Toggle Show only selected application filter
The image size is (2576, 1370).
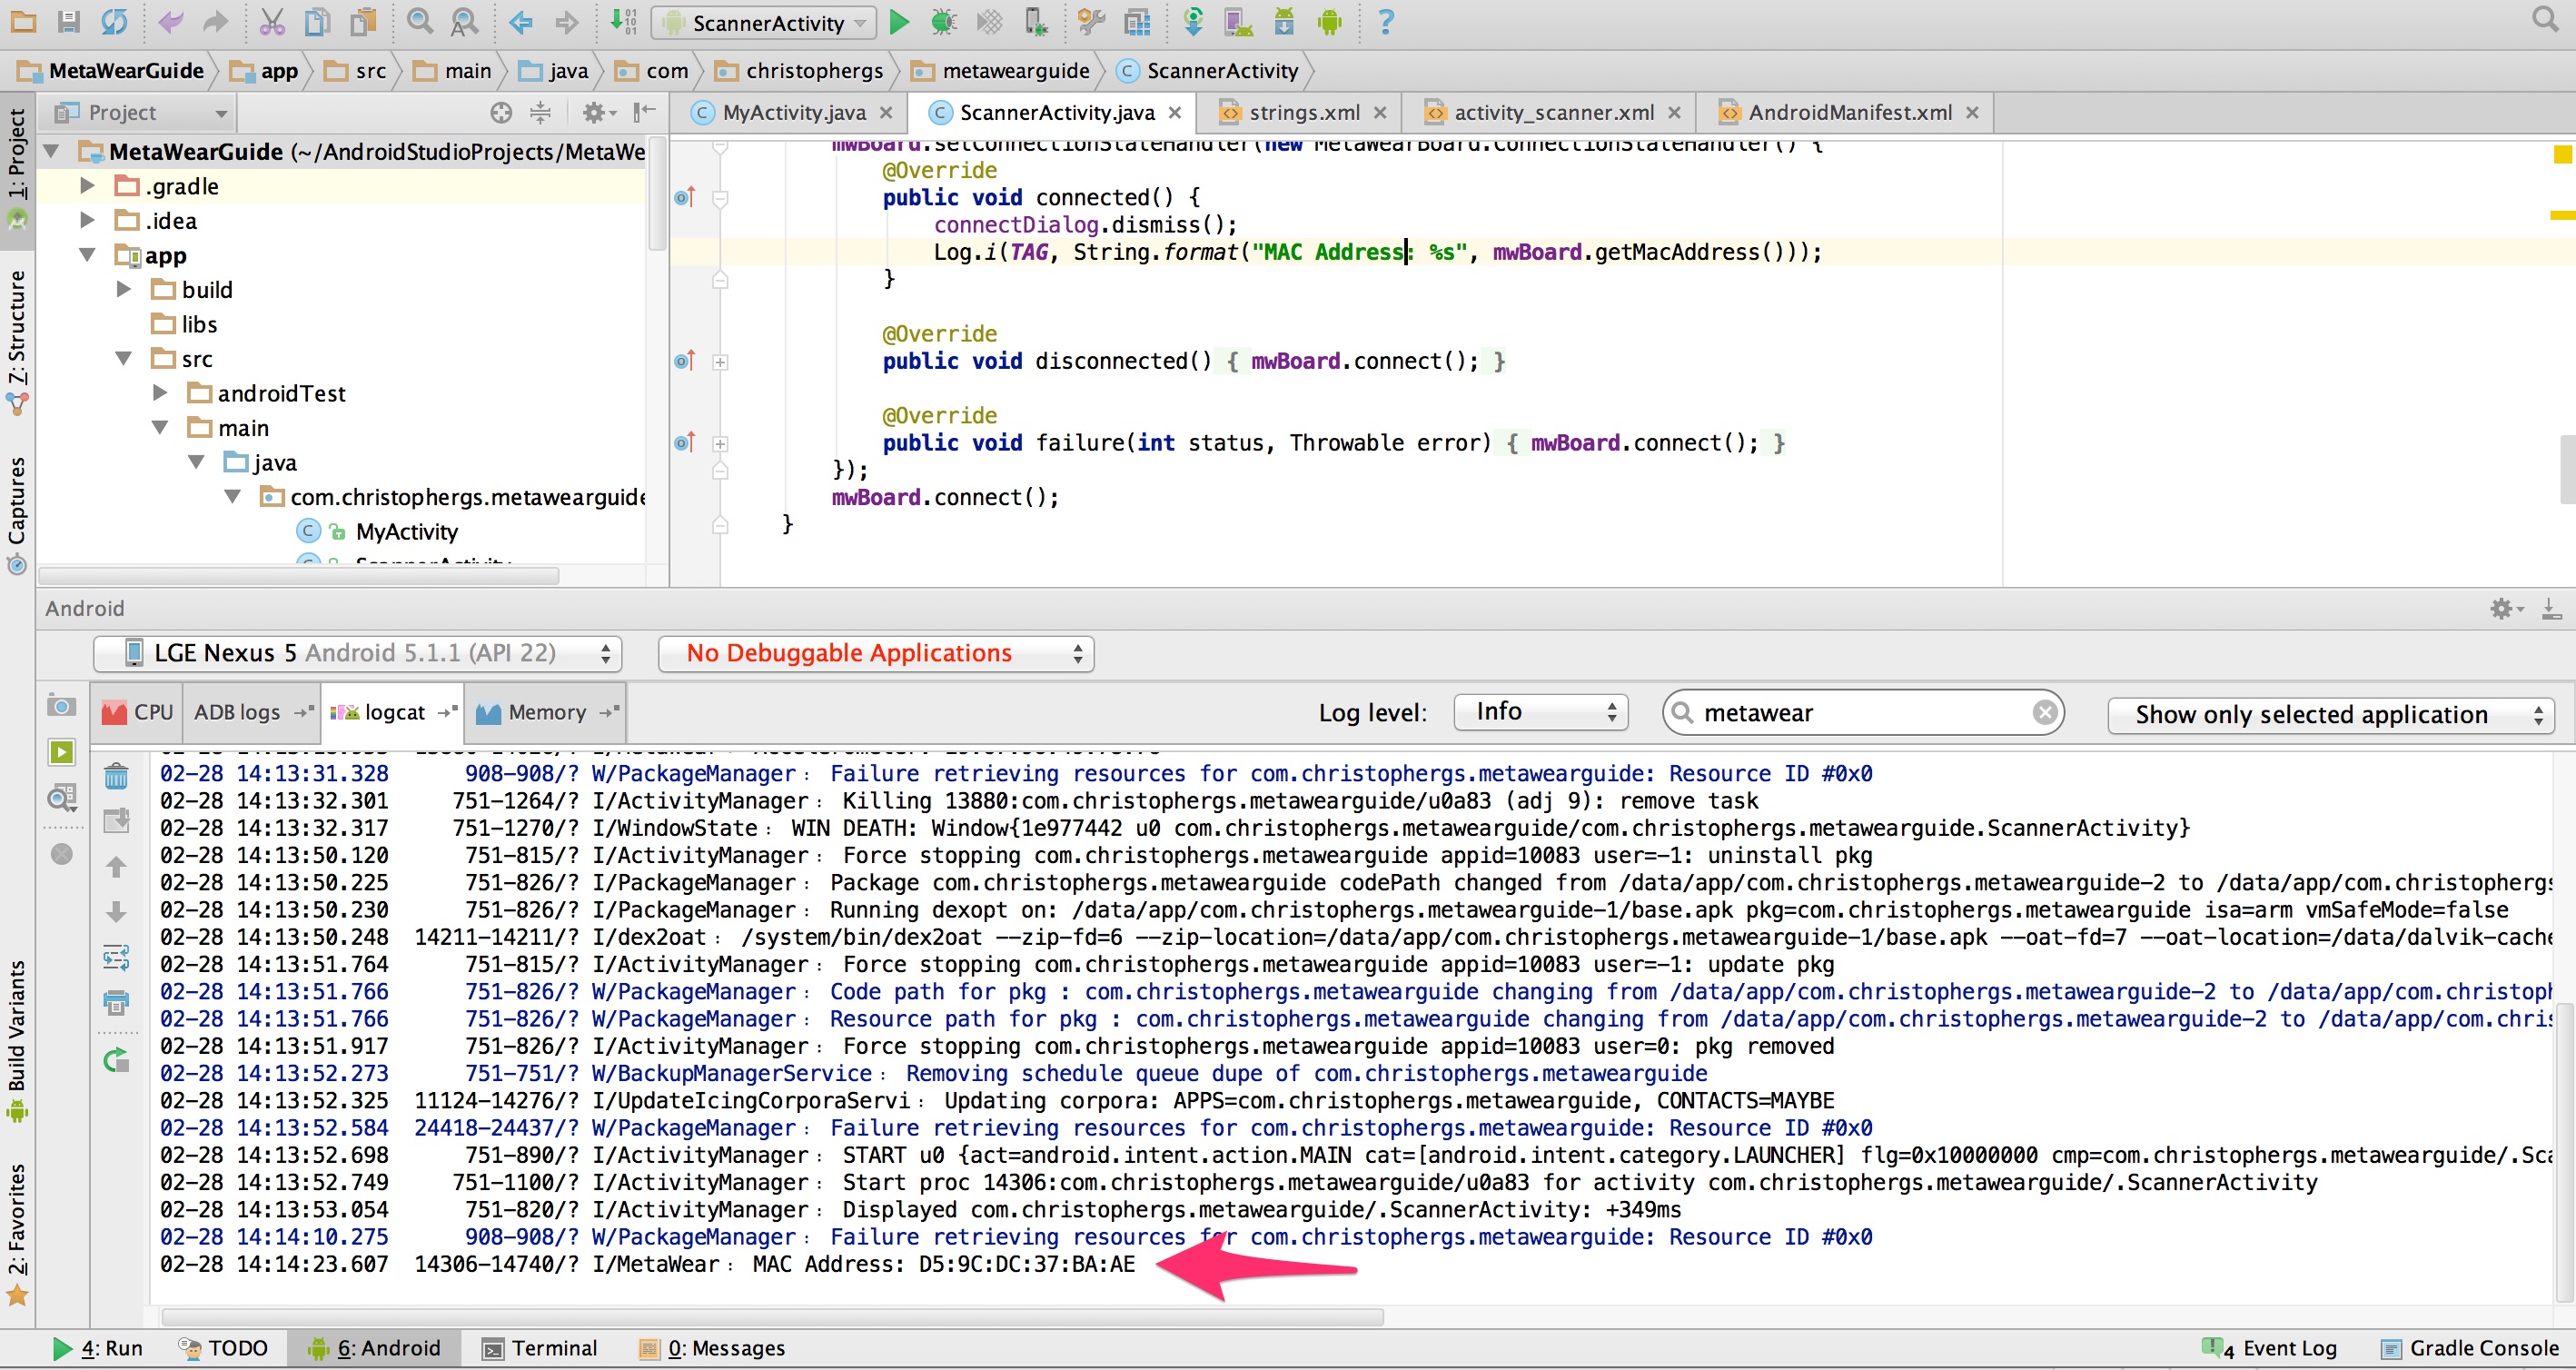(x=2336, y=710)
